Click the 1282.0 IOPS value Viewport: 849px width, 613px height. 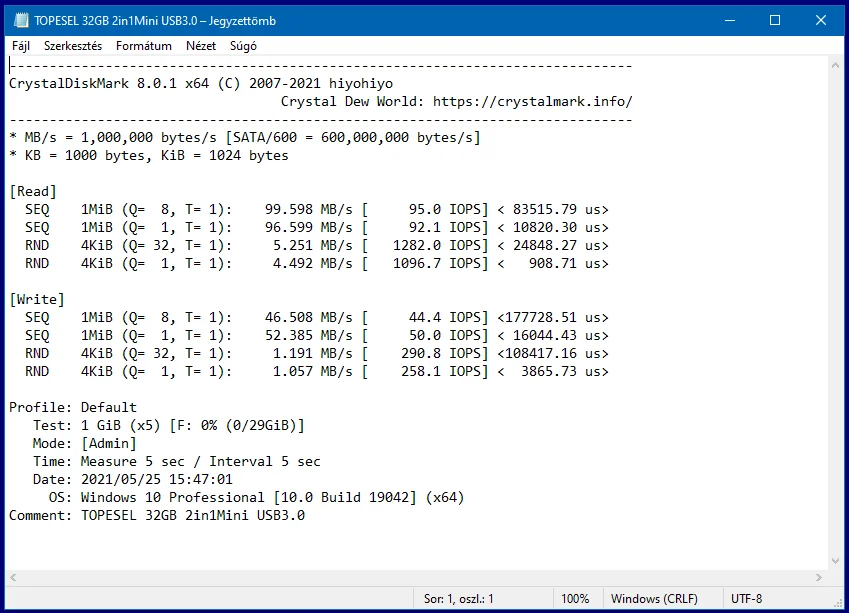[x=436, y=245]
